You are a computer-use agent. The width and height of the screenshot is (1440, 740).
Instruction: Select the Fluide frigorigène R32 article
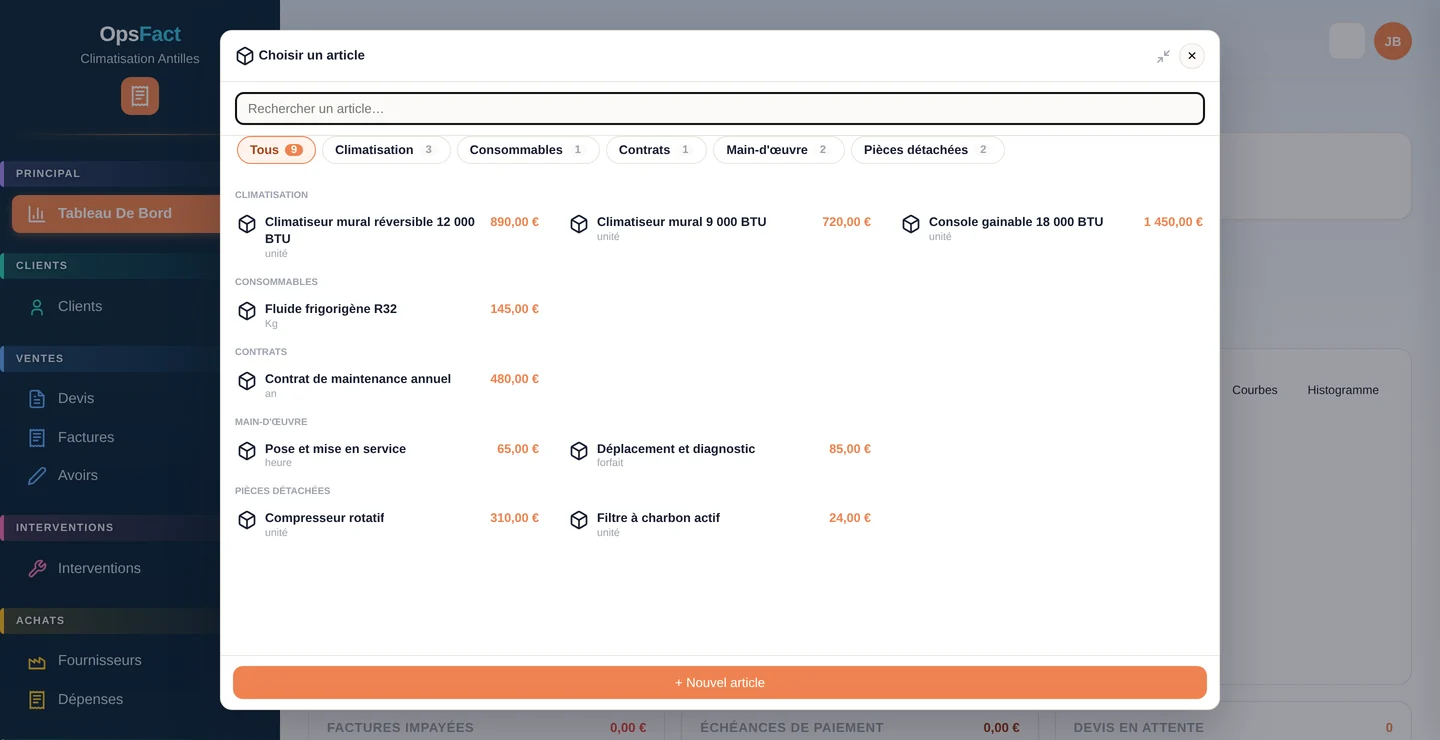[x=388, y=316]
